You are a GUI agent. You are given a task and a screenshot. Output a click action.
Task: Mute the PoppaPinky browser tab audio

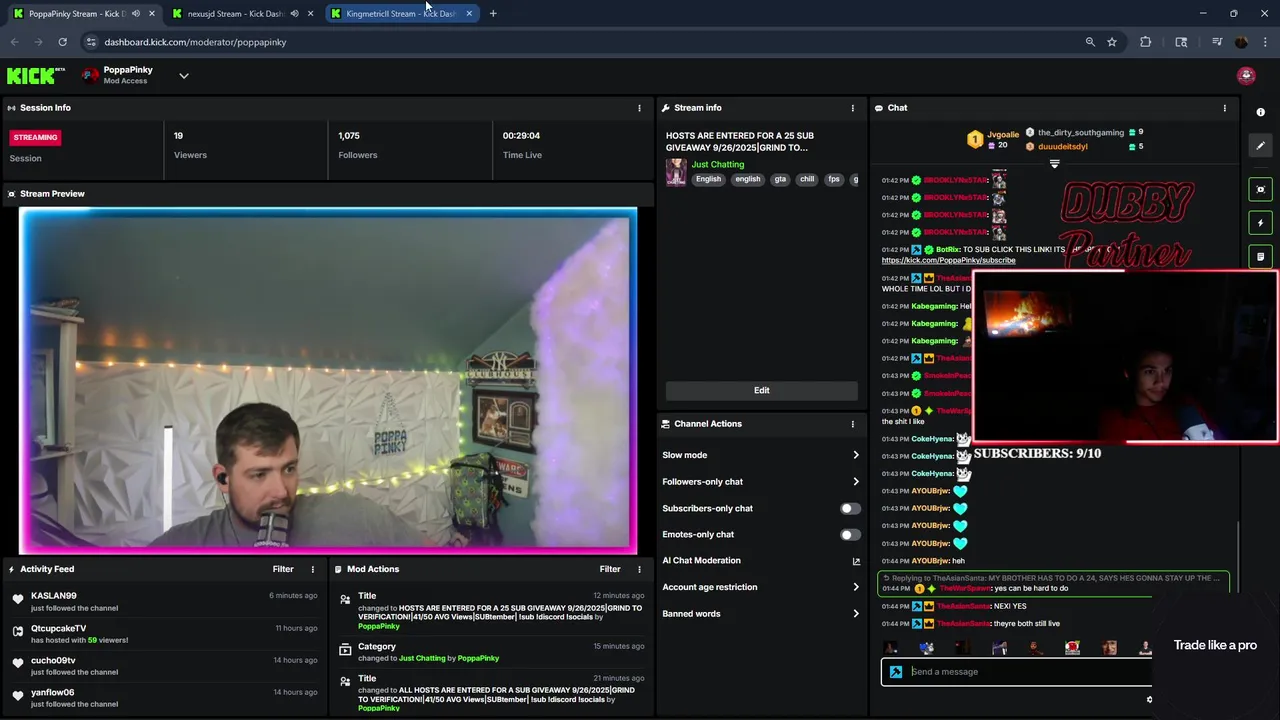pos(136,14)
